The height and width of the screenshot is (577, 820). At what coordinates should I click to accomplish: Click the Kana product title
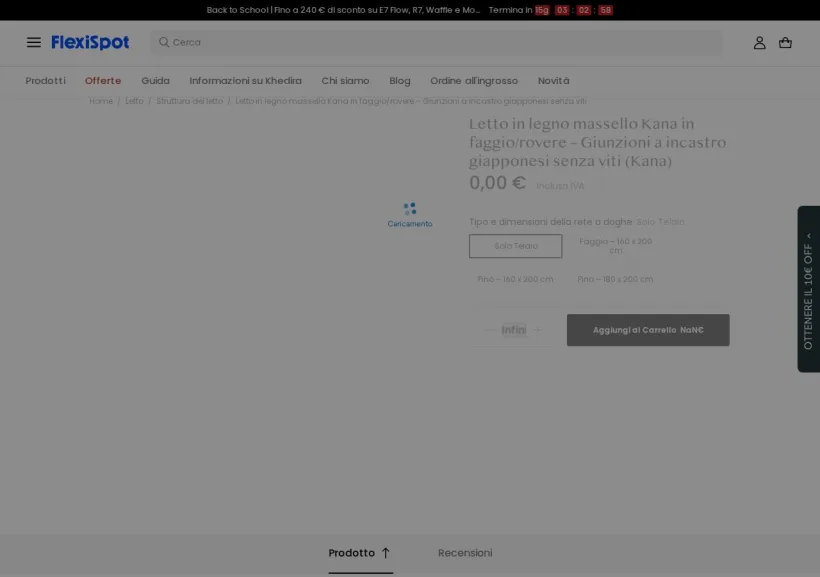[x=597, y=142]
